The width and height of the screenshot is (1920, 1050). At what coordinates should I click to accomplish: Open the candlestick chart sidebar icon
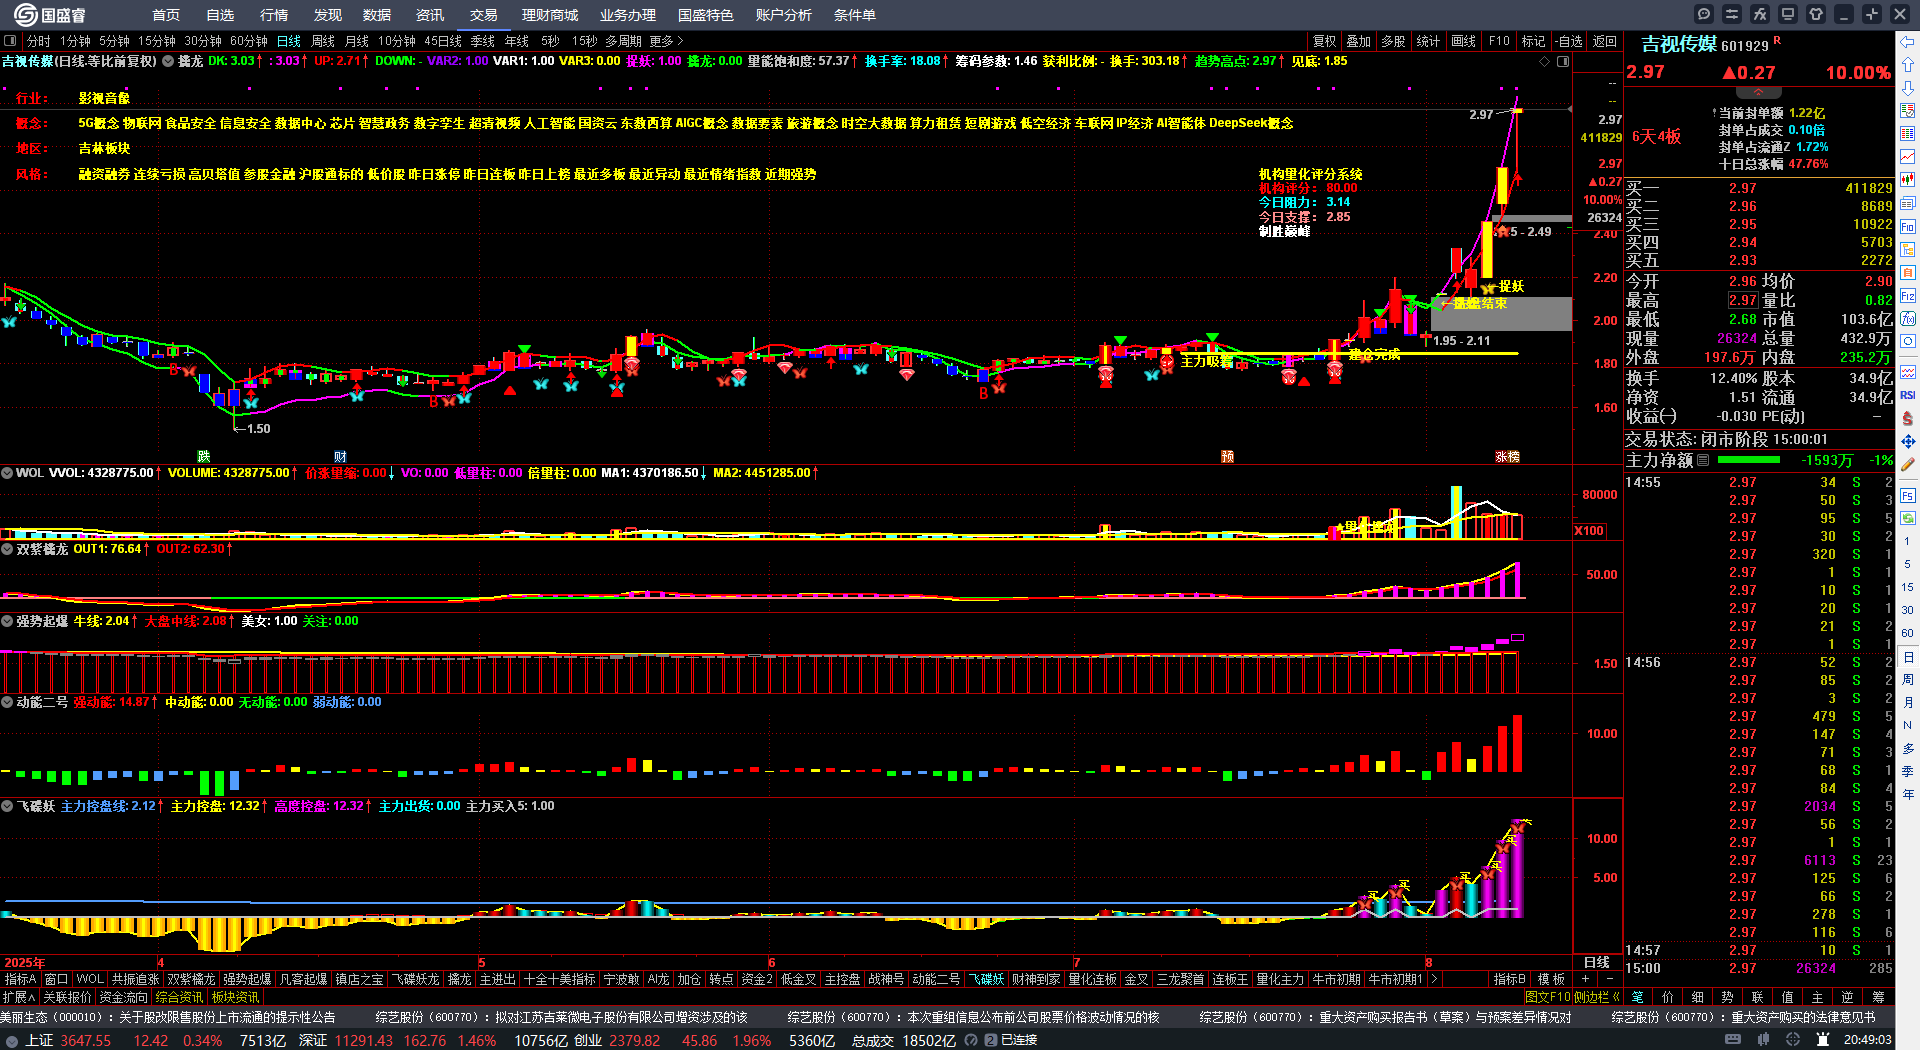(1908, 180)
